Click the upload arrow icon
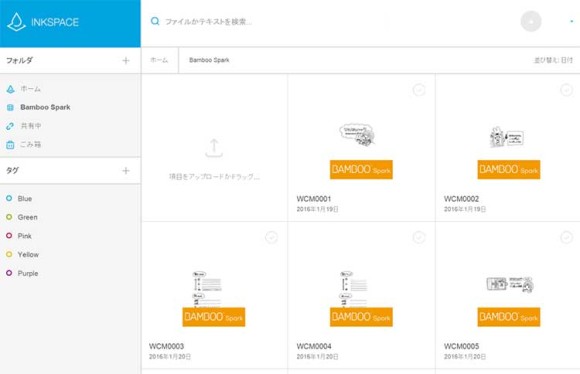Viewport: 580px width, 374px height. point(214,148)
